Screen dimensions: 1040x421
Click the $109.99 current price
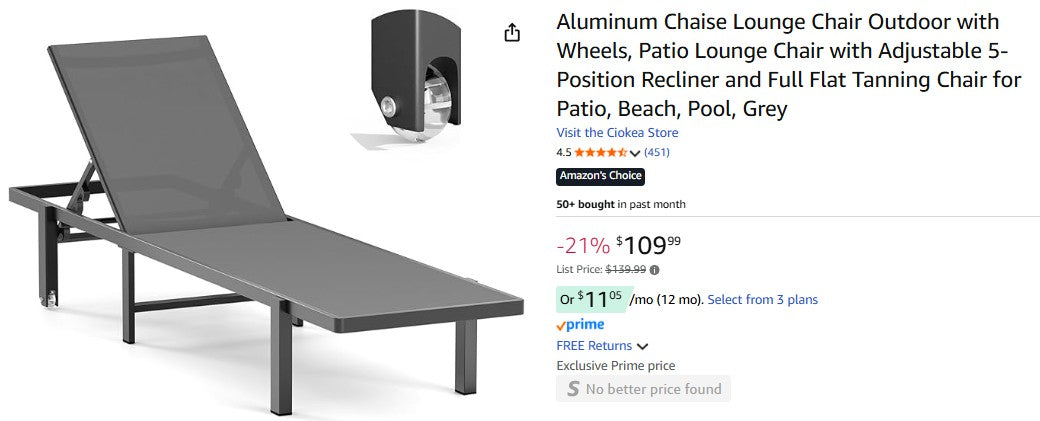click(x=650, y=244)
